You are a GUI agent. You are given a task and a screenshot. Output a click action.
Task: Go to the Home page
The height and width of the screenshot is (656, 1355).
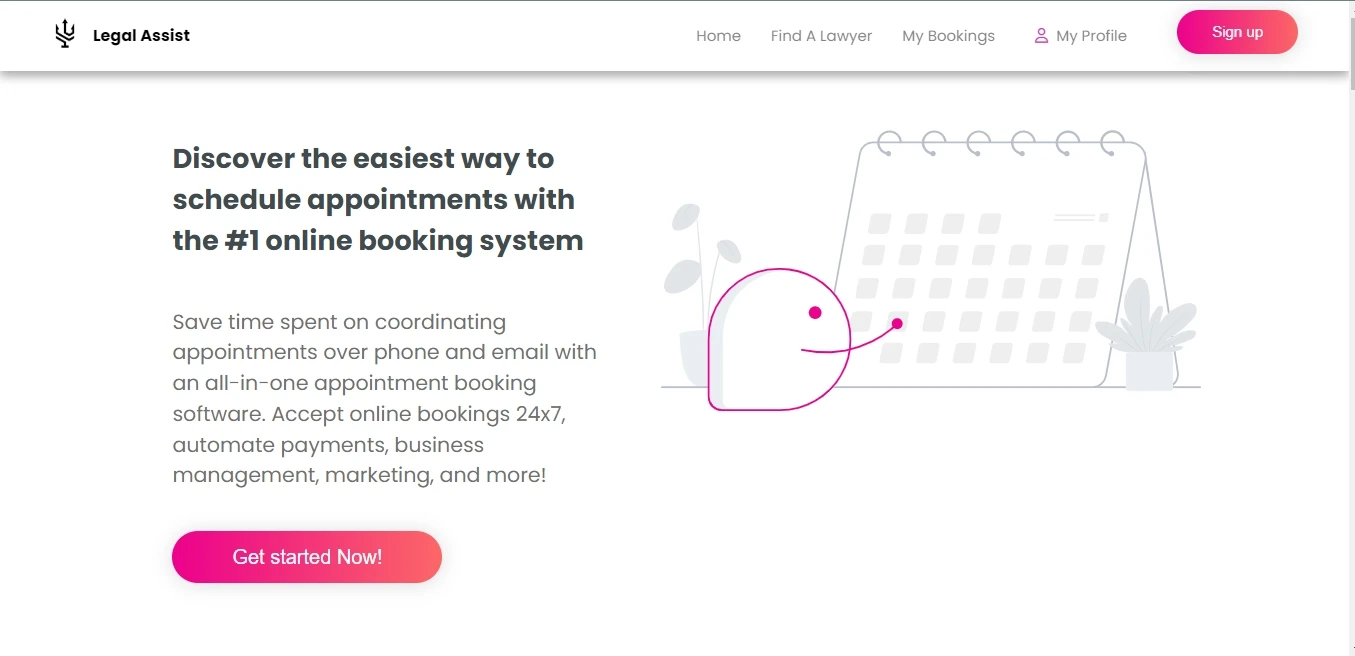point(718,36)
